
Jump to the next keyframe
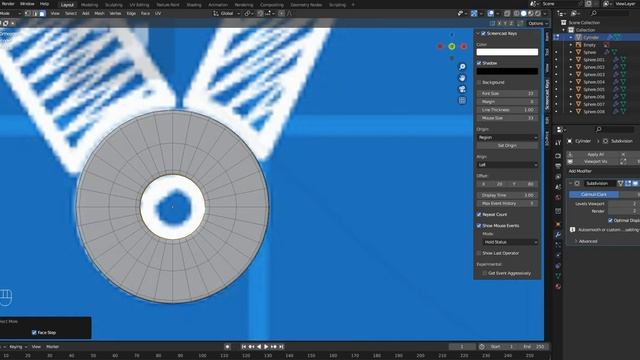[x=274, y=347]
